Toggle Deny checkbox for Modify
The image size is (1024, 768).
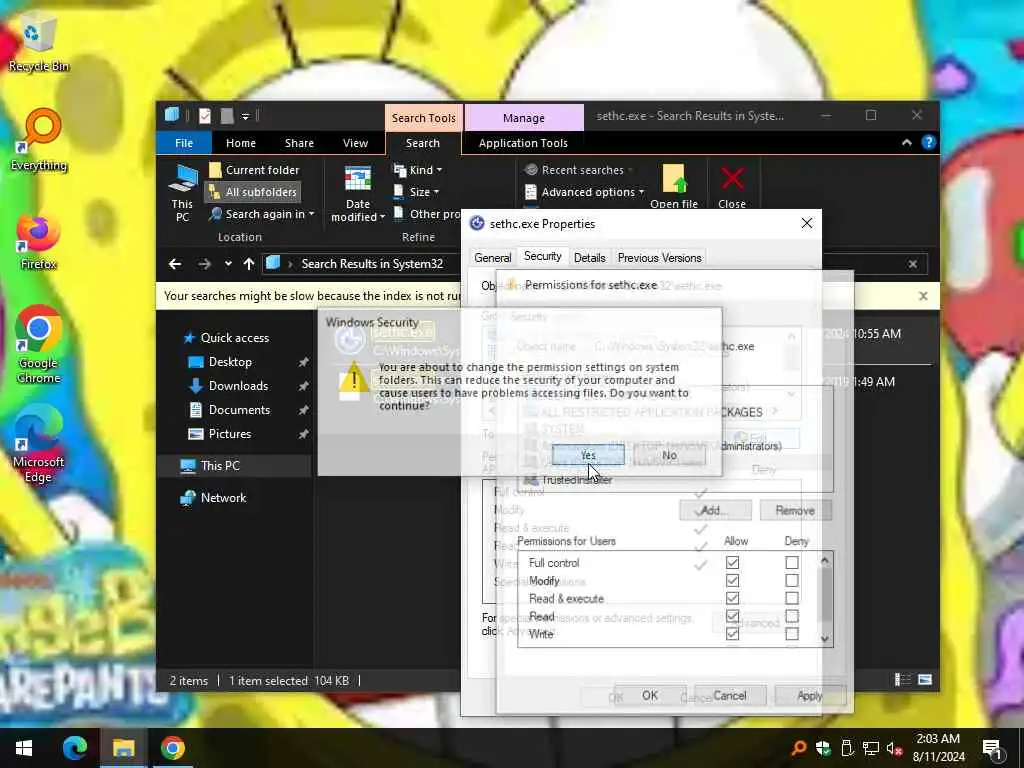(x=792, y=581)
